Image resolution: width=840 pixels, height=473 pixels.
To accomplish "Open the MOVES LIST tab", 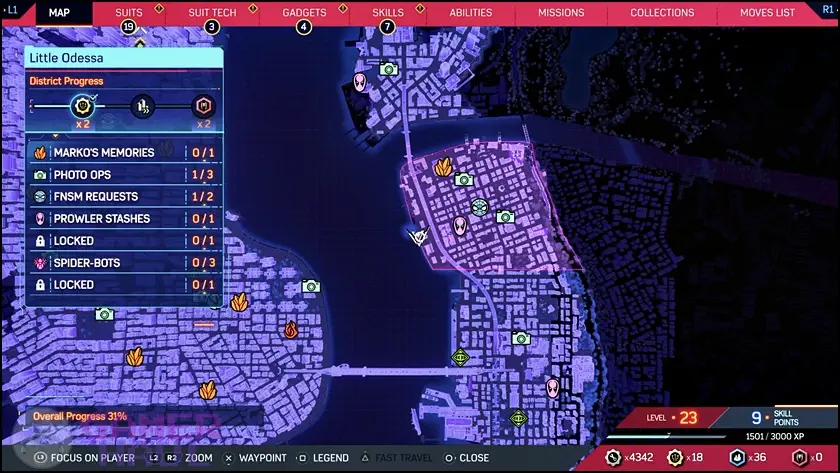I will [767, 12].
